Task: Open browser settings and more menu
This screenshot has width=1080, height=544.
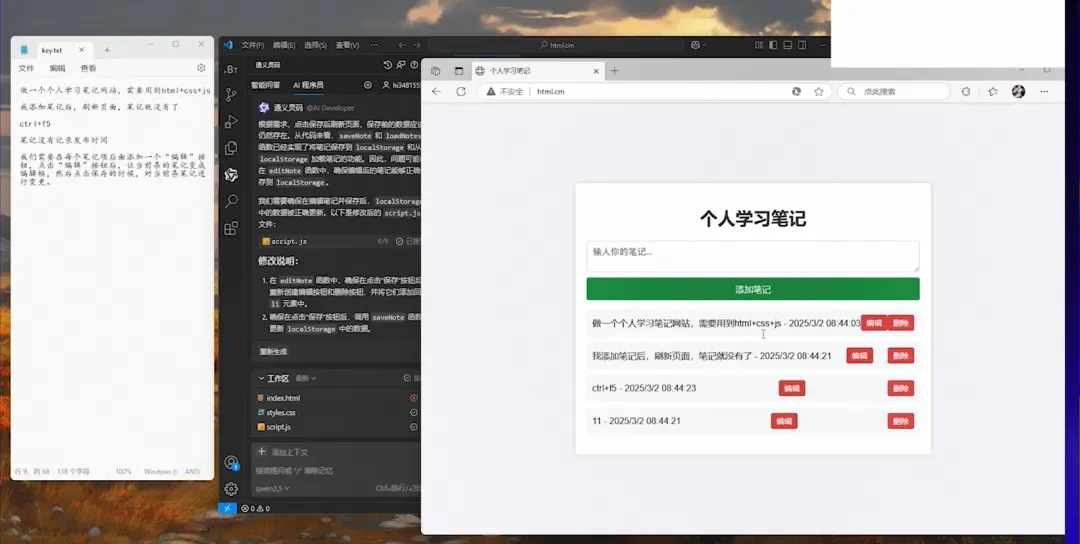Action: tap(1044, 91)
